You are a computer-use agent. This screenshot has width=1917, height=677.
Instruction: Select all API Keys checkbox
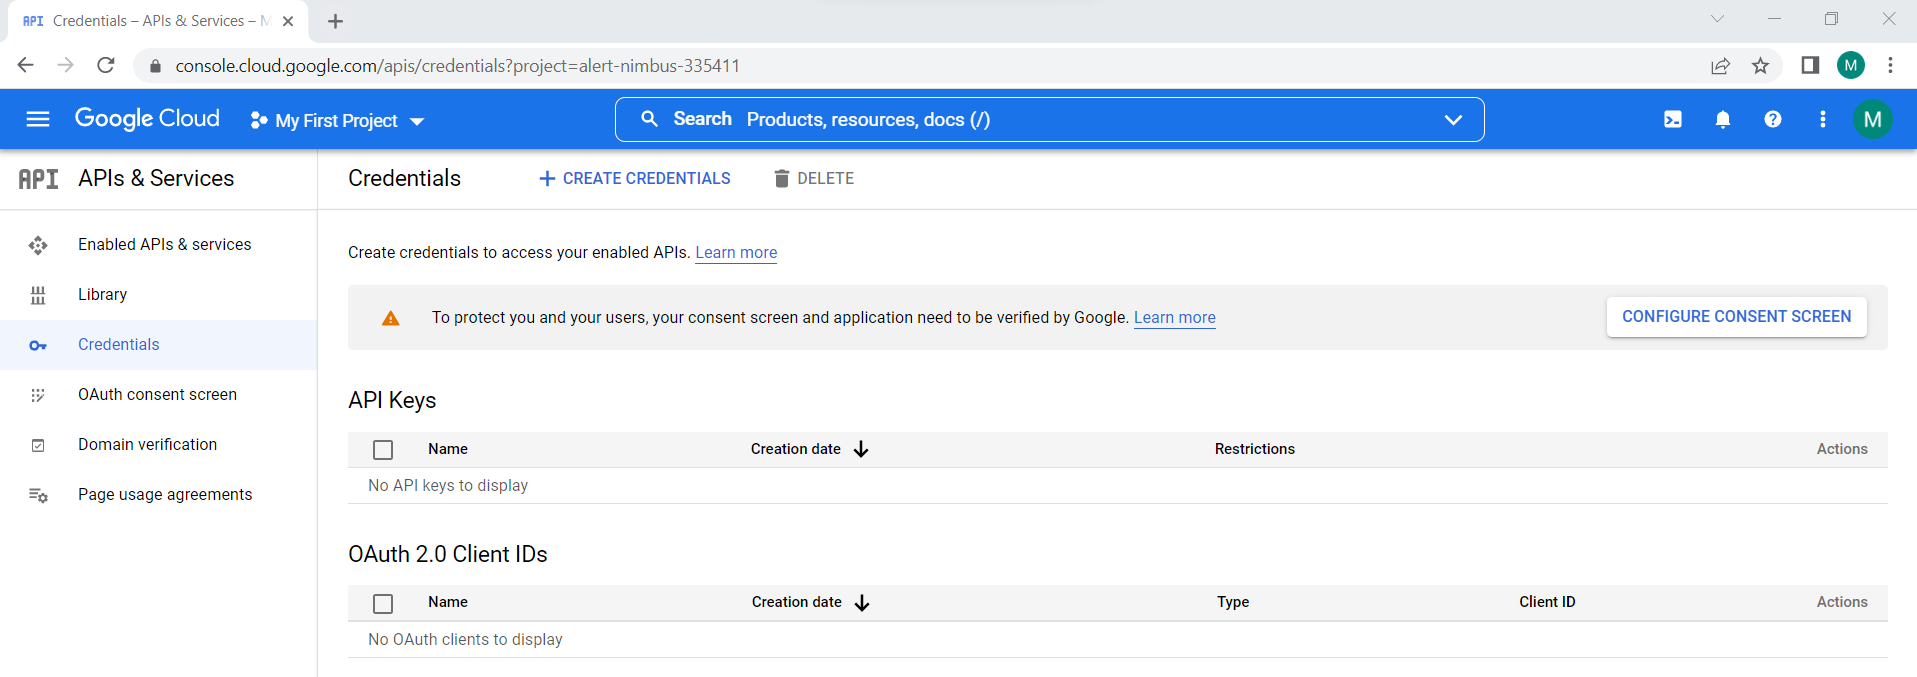point(383,450)
